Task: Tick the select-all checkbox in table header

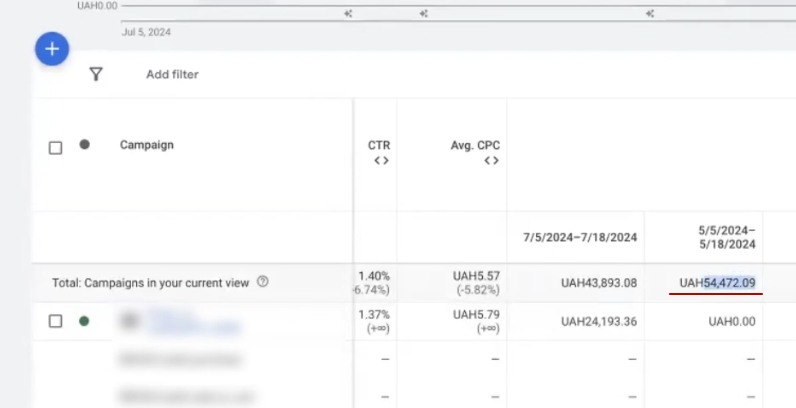Action: 56,148
